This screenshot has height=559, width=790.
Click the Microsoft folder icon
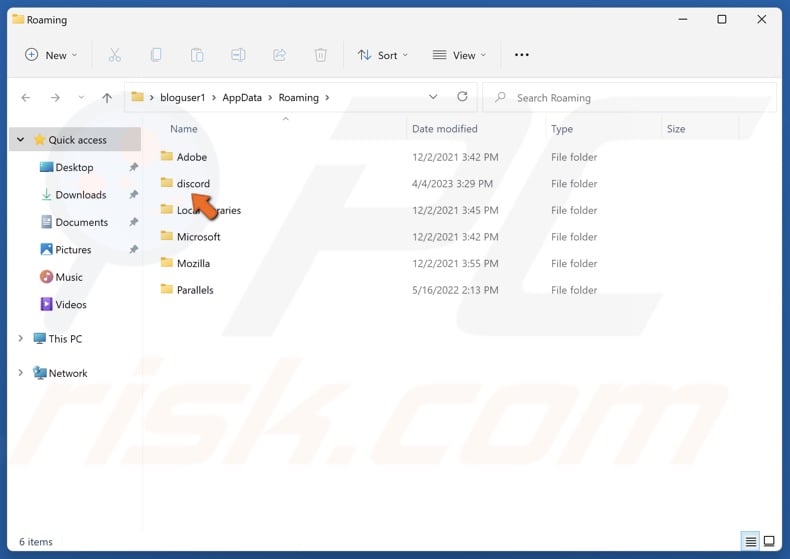(167, 236)
